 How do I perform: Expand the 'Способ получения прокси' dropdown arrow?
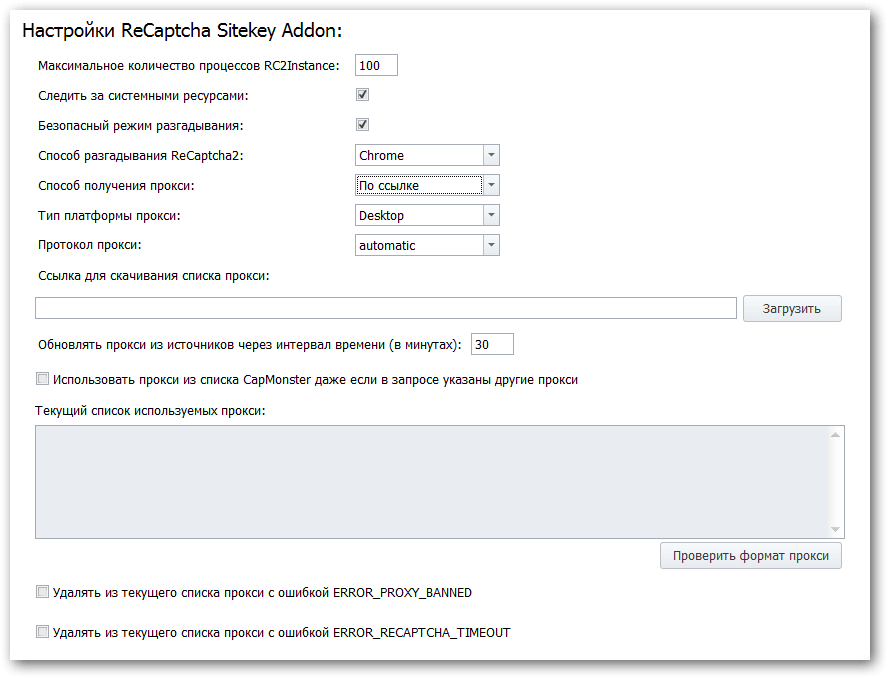(492, 185)
